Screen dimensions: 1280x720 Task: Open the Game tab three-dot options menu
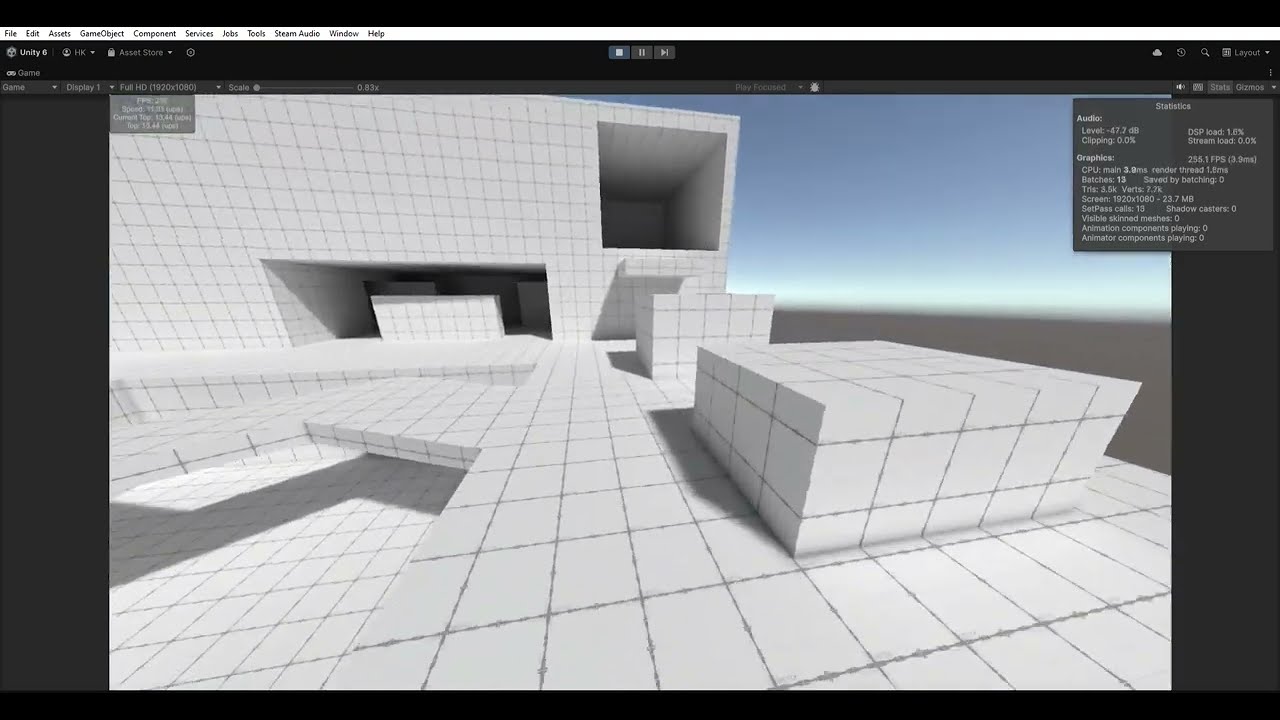[x=1273, y=73]
